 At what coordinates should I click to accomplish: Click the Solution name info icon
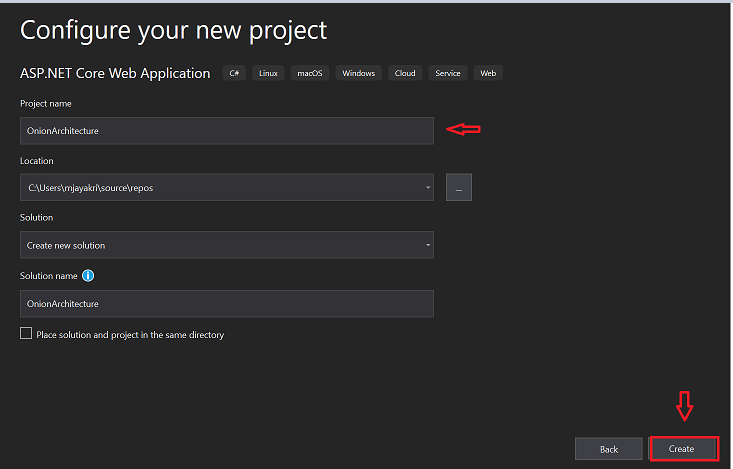click(x=88, y=276)
